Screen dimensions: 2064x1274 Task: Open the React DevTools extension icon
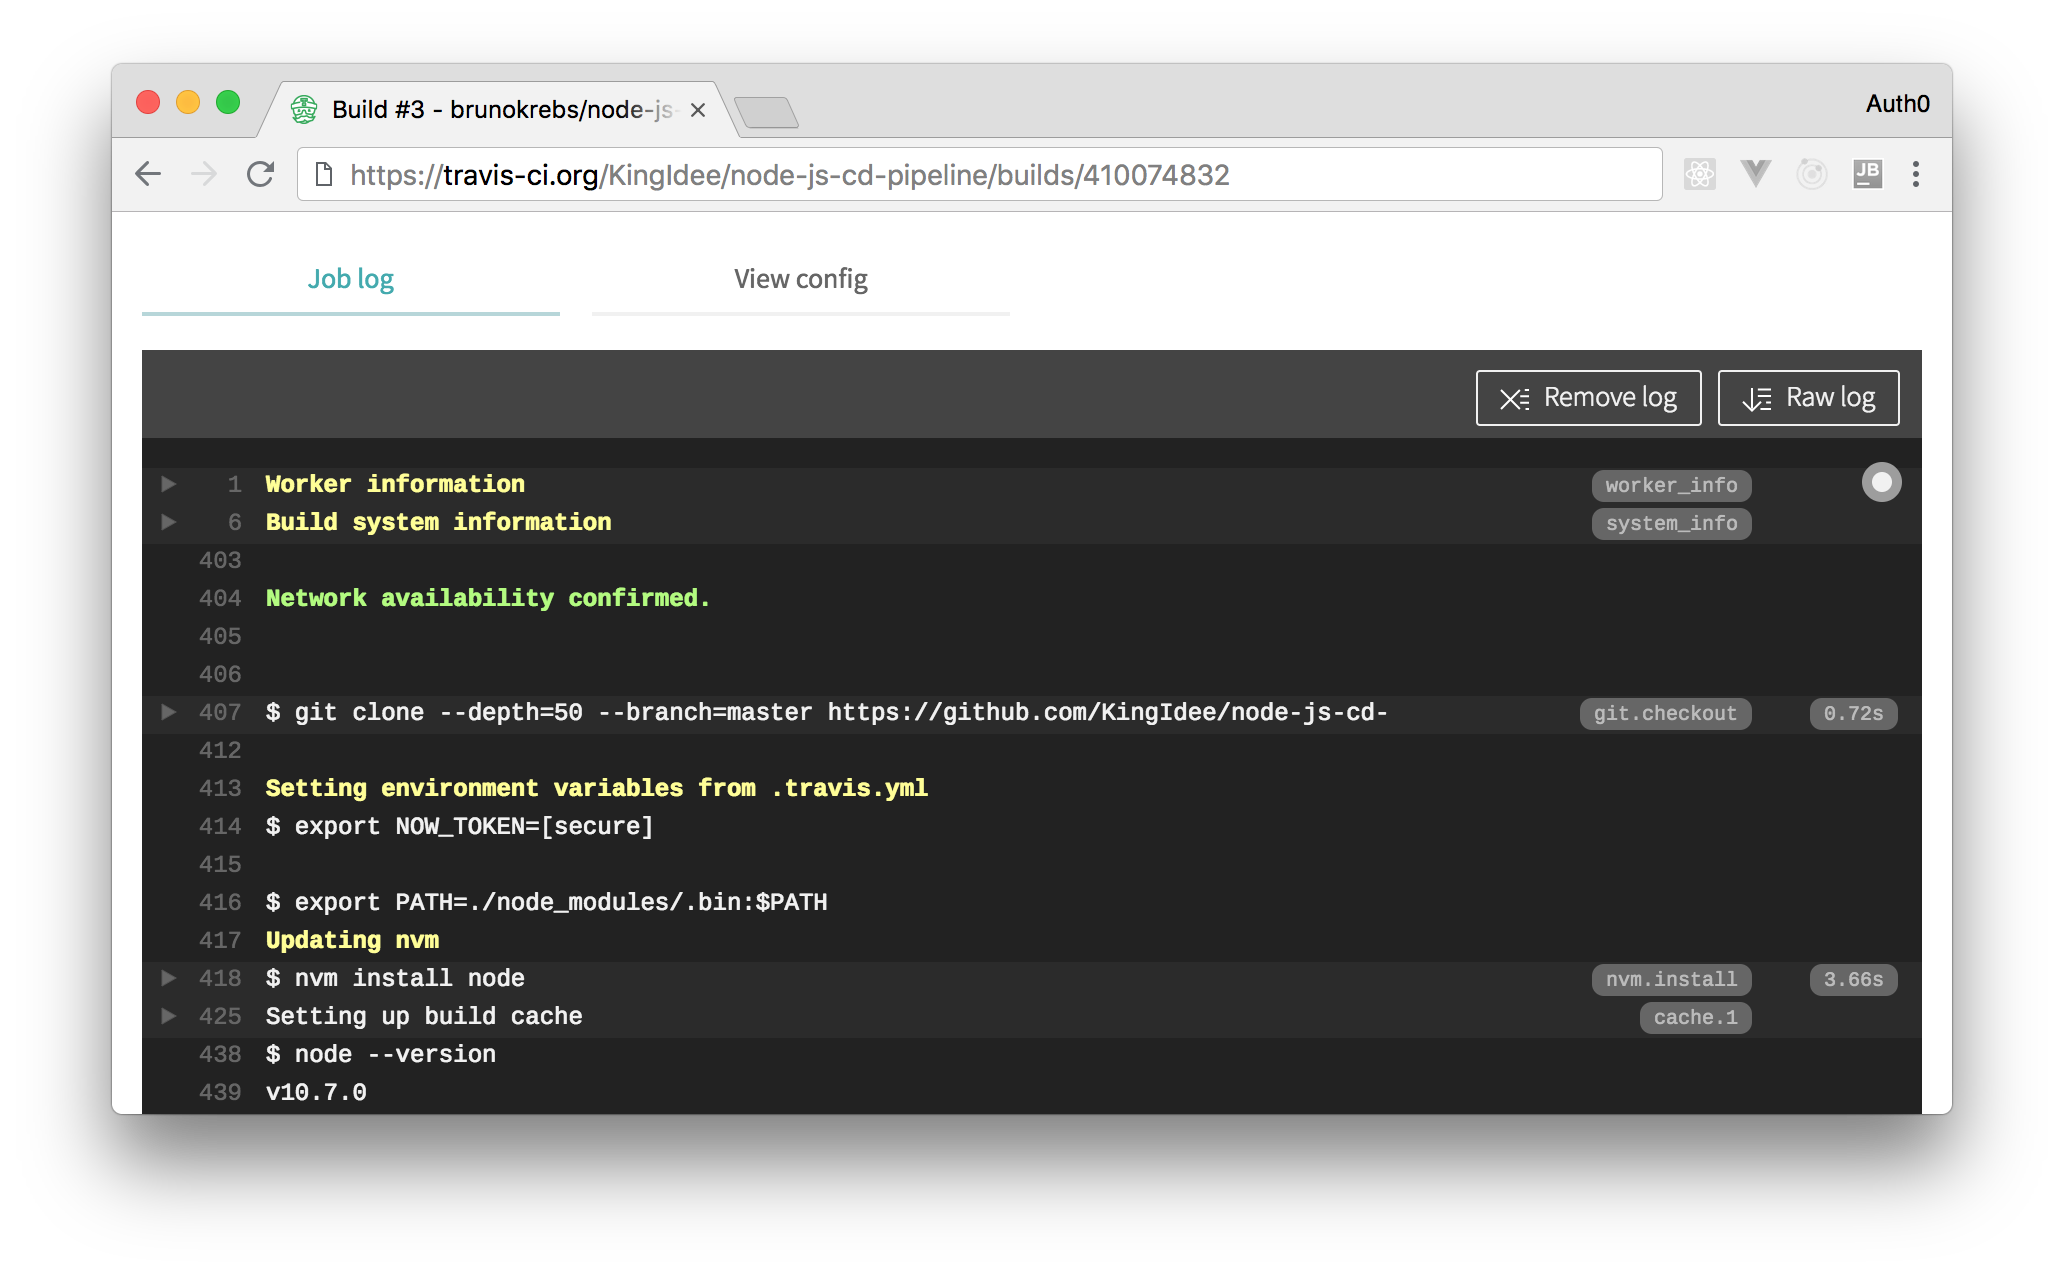pyautogui.click(x=1699, y=174)
